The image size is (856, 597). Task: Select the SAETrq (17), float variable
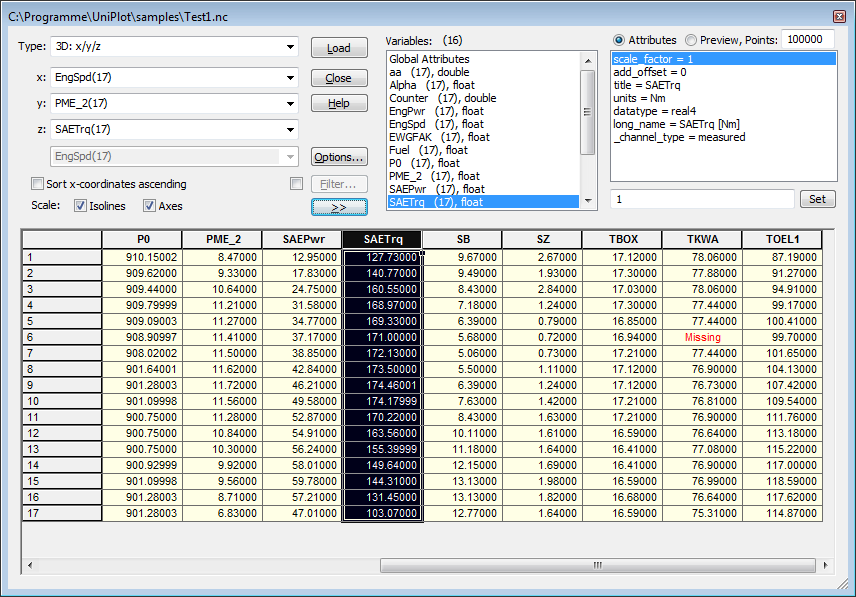click(483, 202)
